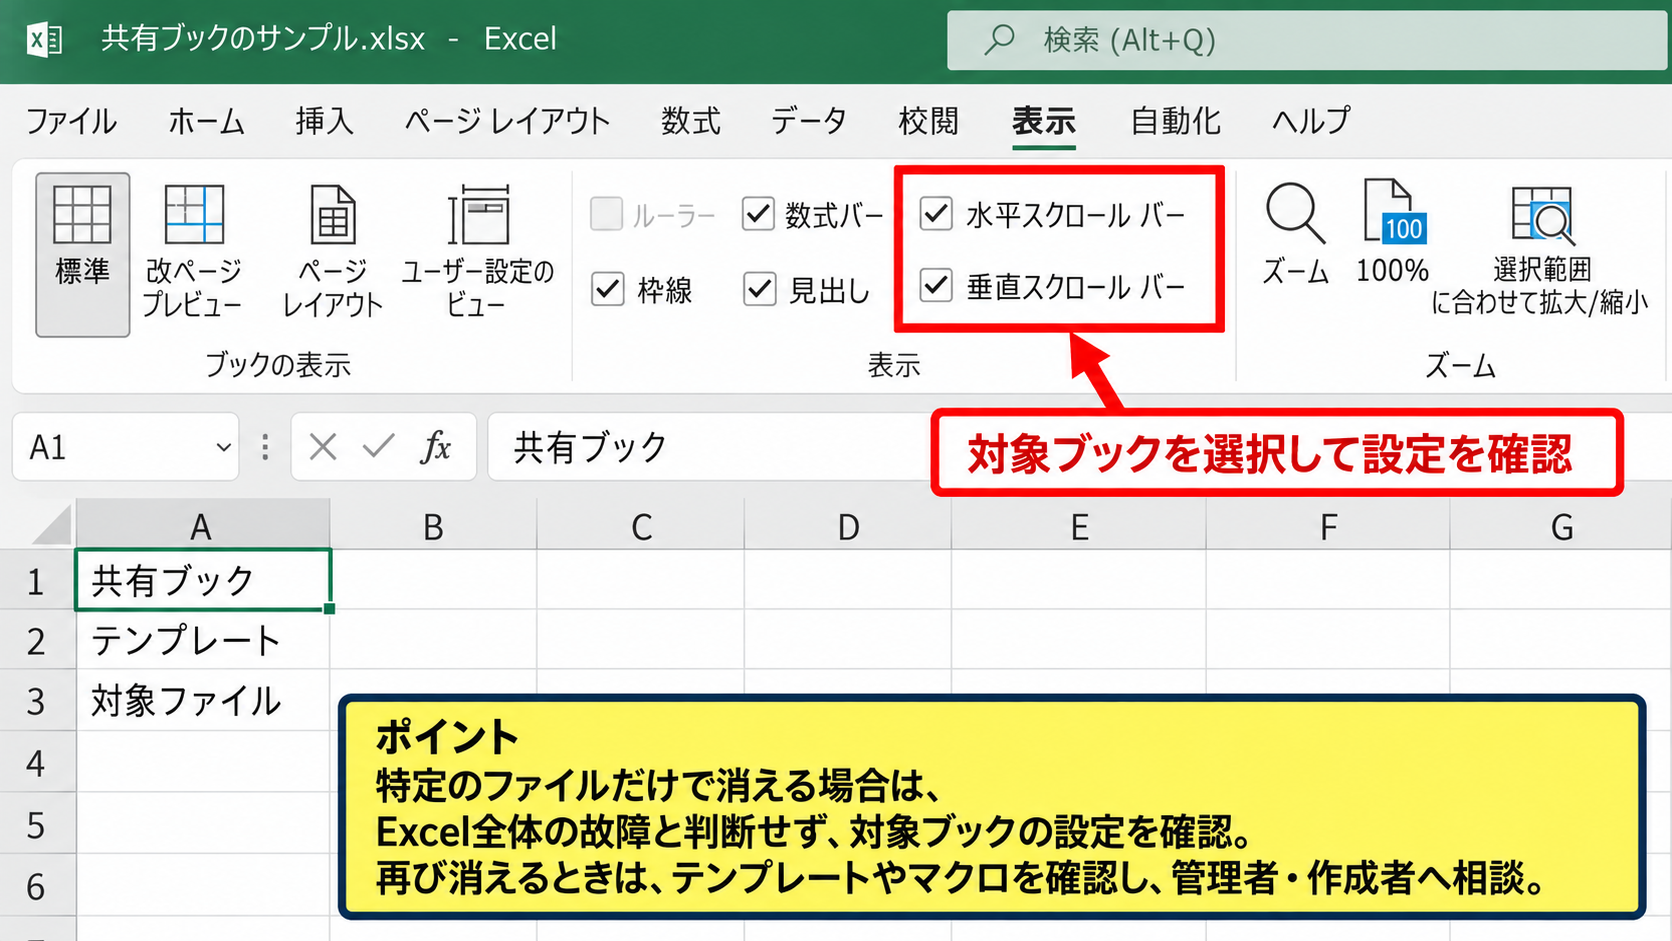
Task: Click 選択範囲に合わせて拡大/縮小 zoom to selection
Action: 1540,250
